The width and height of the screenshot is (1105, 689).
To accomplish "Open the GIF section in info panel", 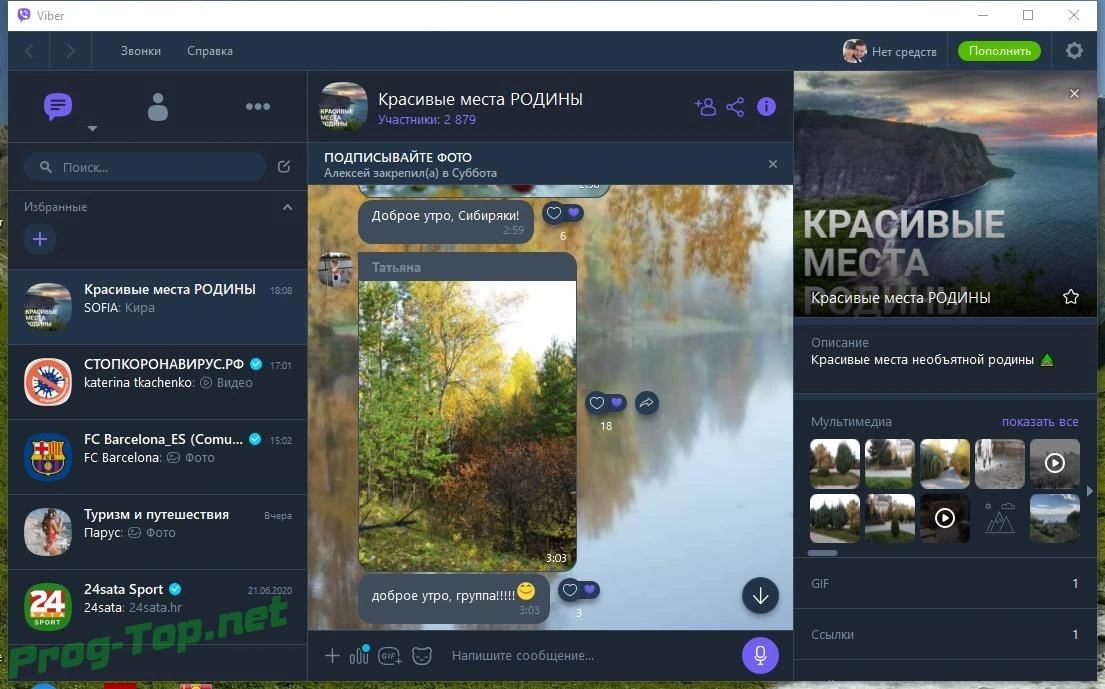I will coord(944,583).
